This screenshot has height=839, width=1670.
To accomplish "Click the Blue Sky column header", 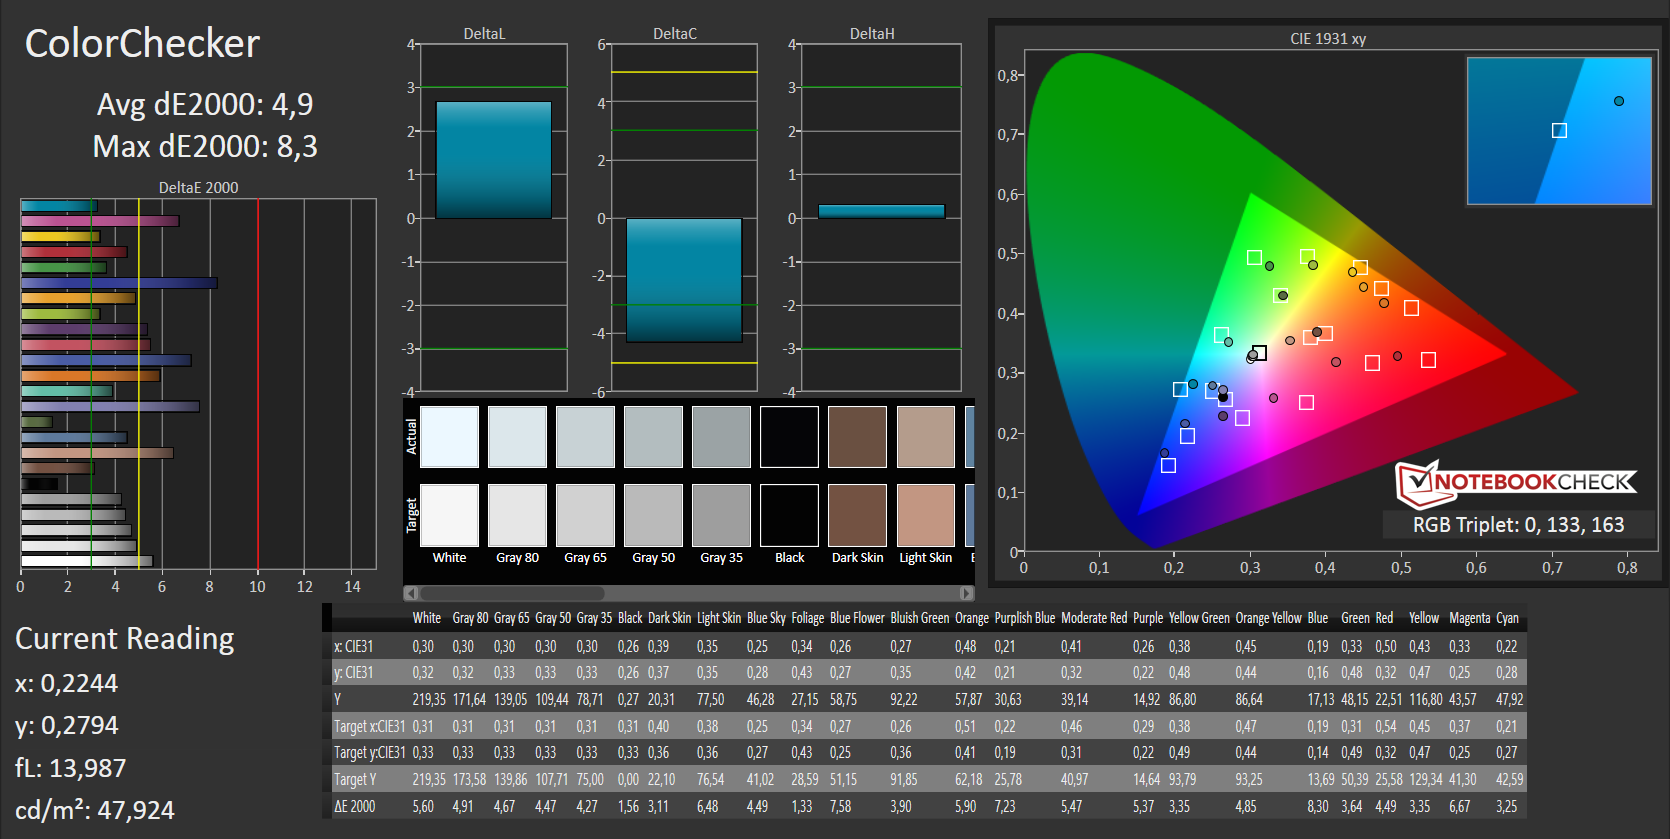I will (766, 618).
